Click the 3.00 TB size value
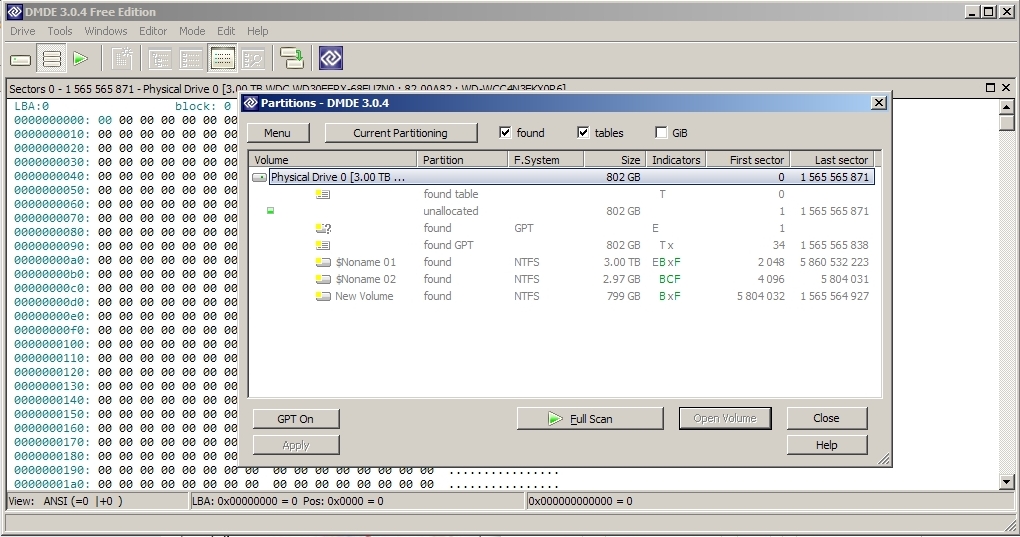This screenshot has width=1020, height=537. (x=622, y=262)
